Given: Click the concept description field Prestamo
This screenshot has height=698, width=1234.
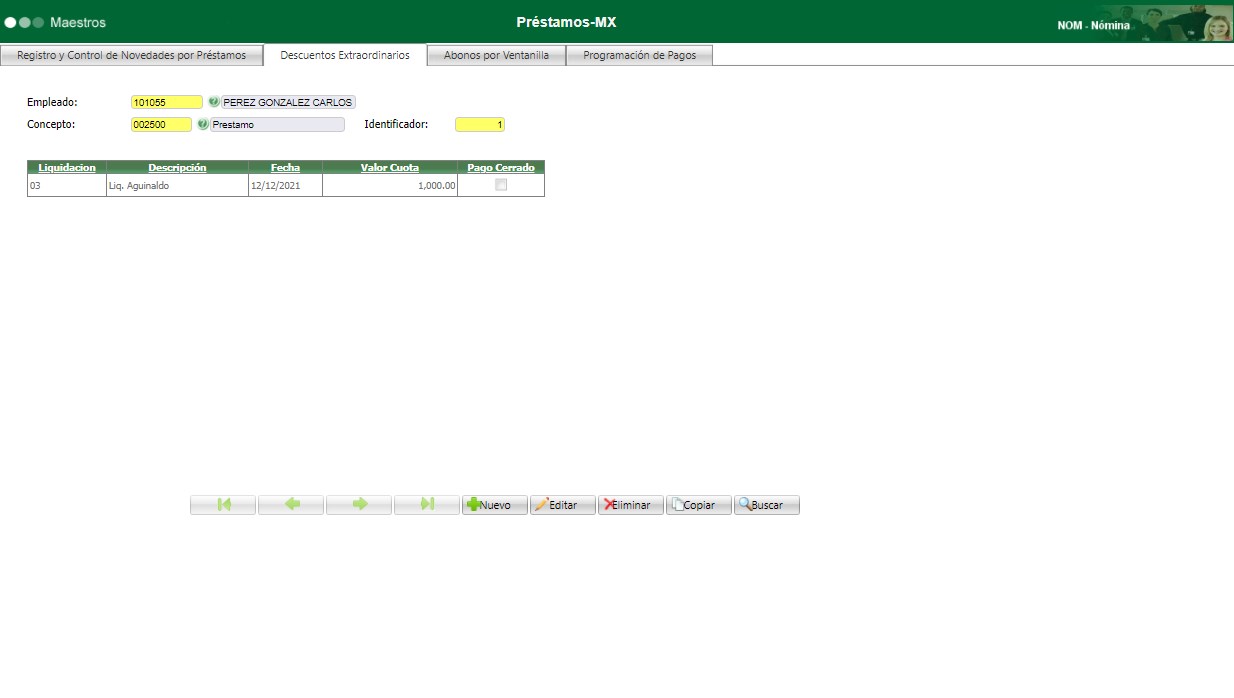Looking at the screenshot, I should (x=277, y=125).
